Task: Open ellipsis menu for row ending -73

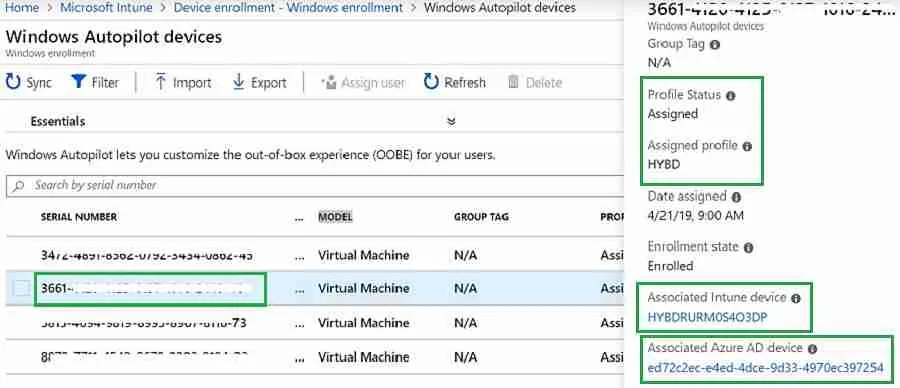Action: [299, 325]
